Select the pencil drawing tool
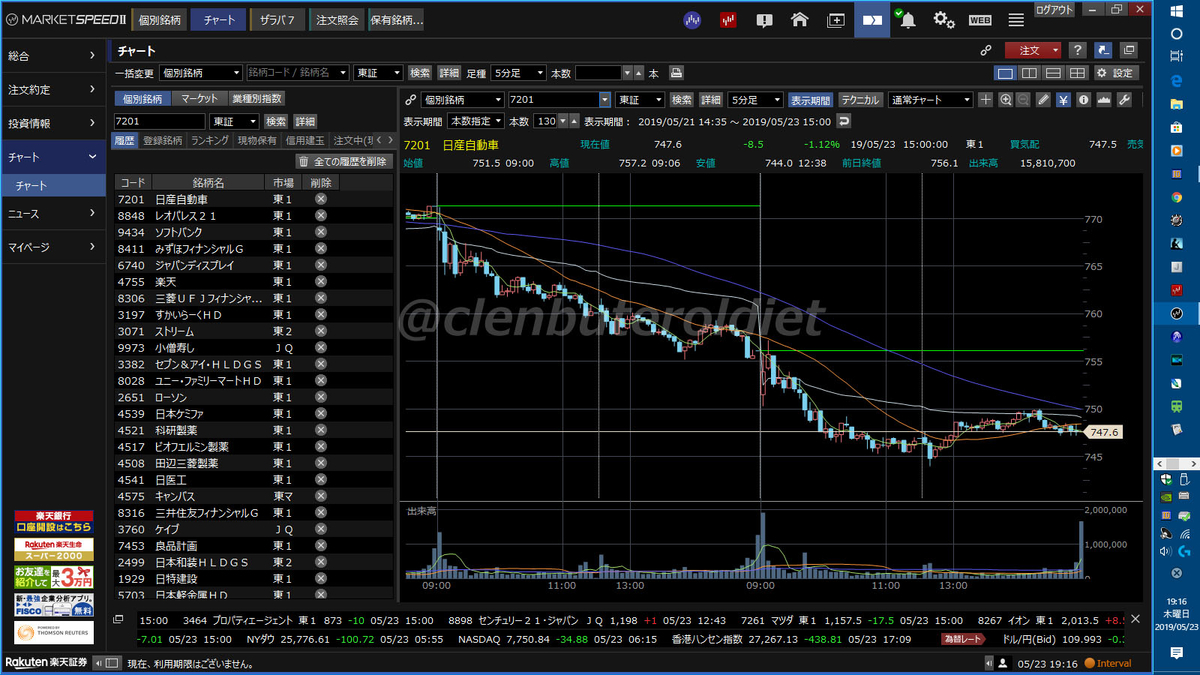 tap(1044, 100)
